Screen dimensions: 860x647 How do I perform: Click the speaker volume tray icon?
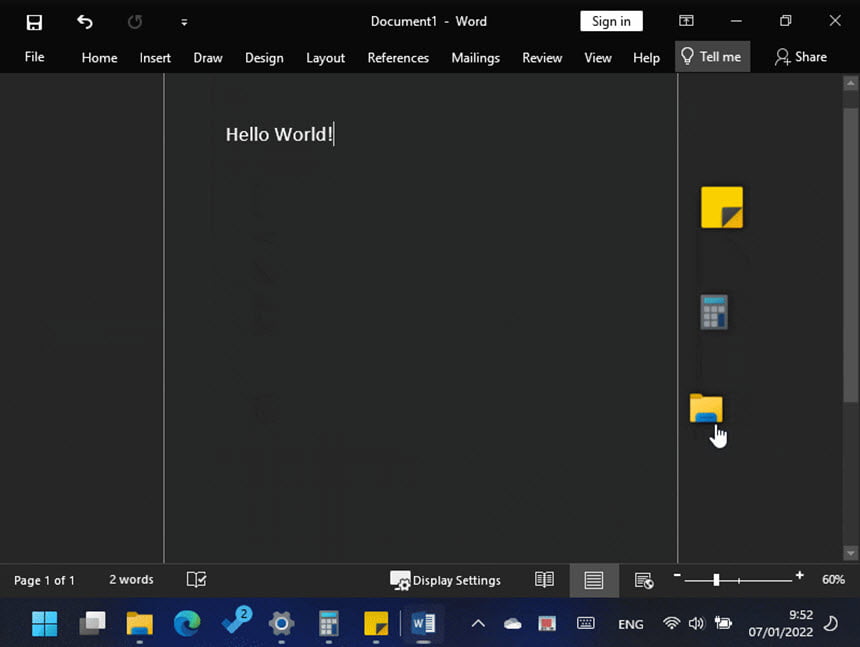(696, 623)
